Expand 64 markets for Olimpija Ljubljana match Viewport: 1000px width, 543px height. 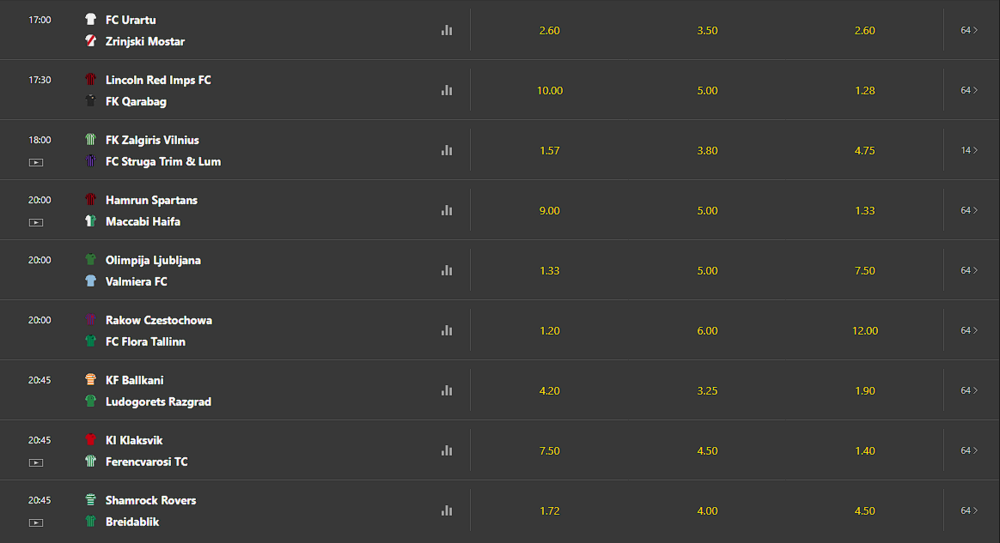pos(968,271)
